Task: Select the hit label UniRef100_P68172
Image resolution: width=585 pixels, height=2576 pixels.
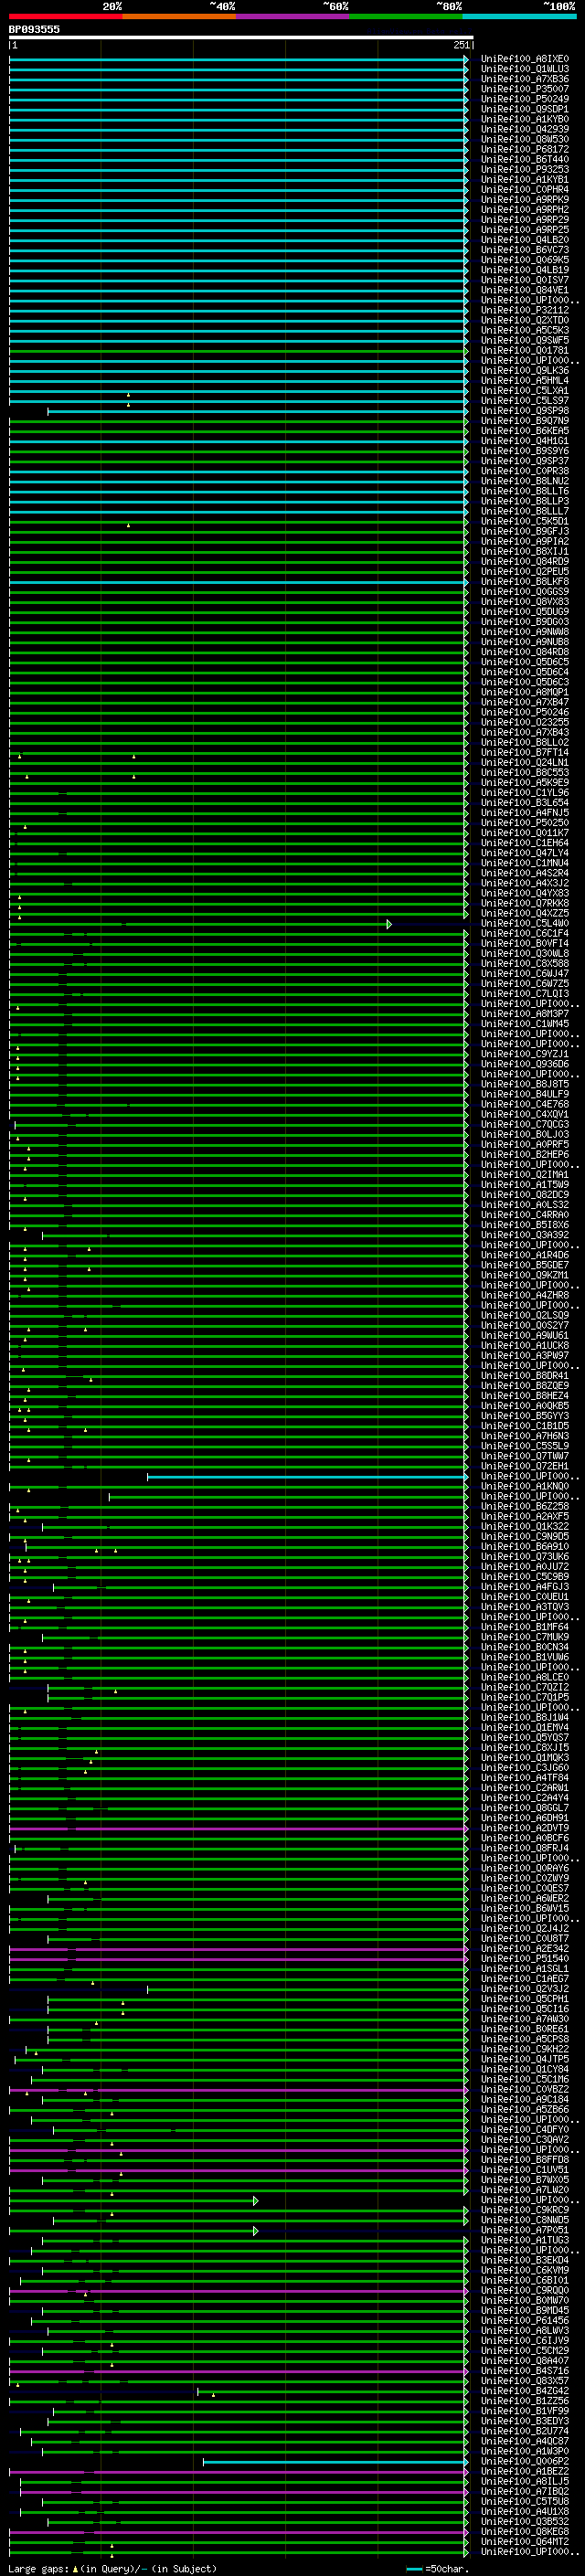Action: click(x=525, y=149)
